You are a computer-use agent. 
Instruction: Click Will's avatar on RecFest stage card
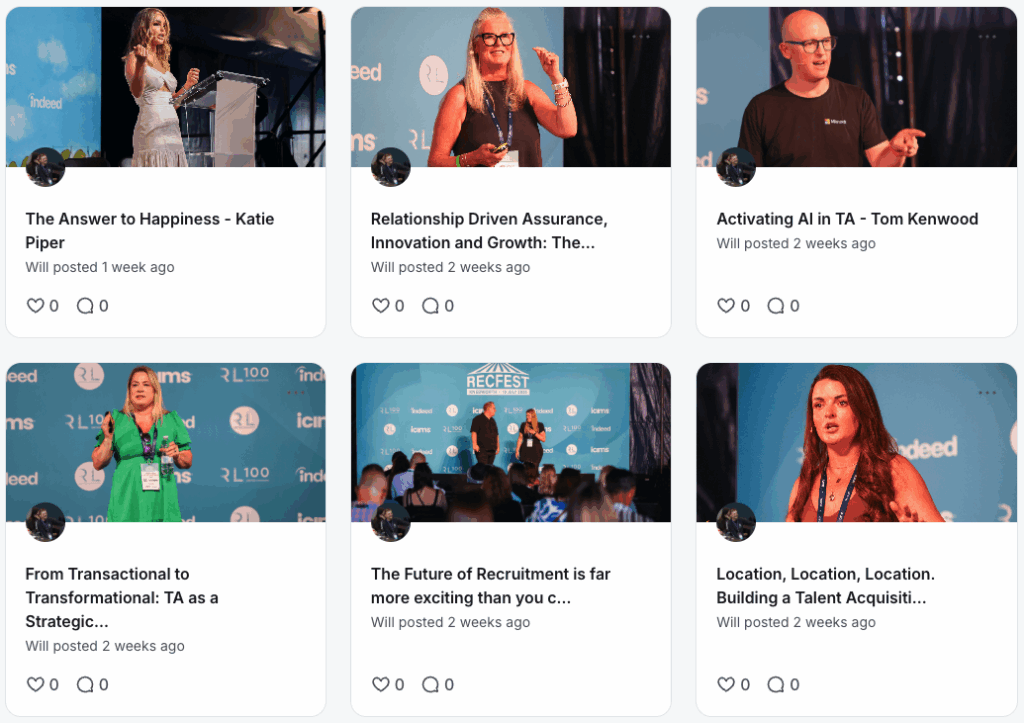(x=391, y=522)
